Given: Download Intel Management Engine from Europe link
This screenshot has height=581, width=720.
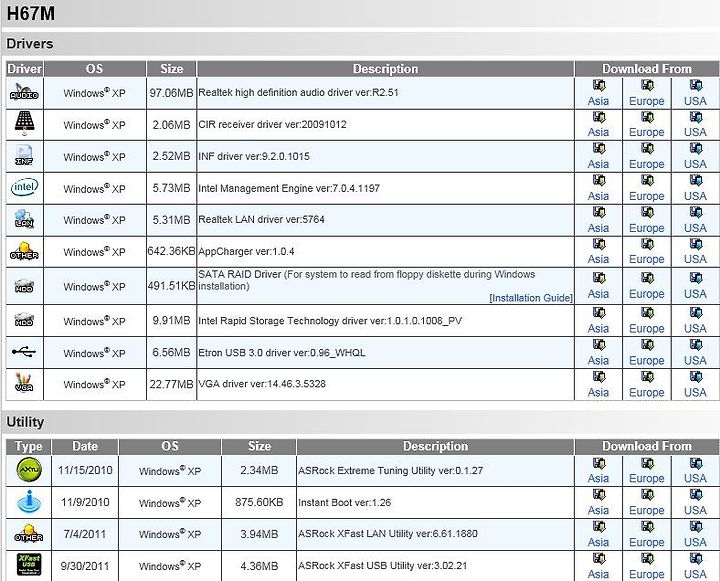Looking at the screenshot, I should click(x=647, y=197).
